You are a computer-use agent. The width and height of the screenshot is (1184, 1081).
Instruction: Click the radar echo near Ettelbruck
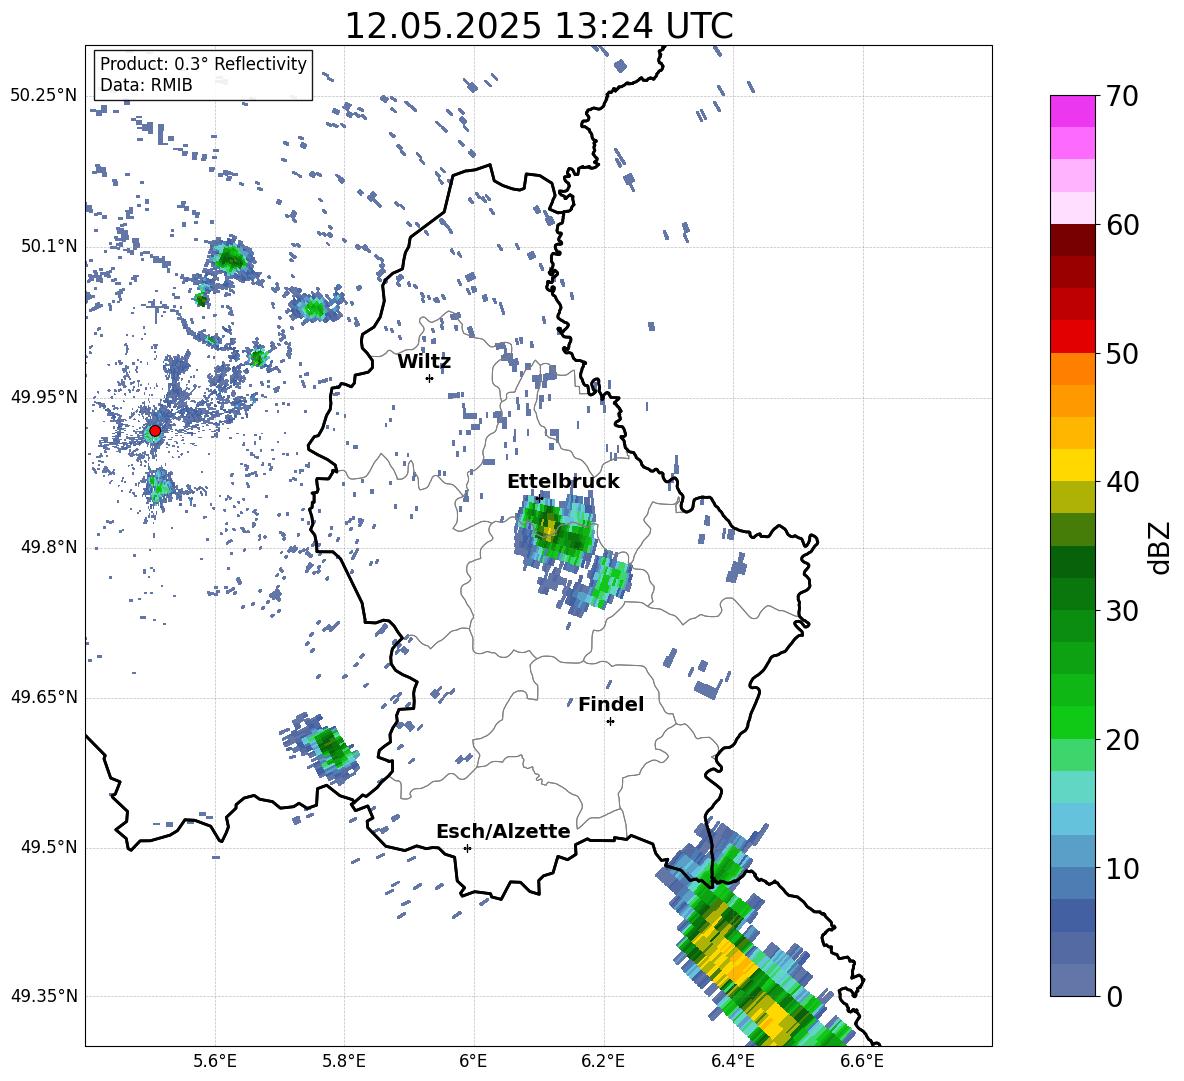click(557, 532)
